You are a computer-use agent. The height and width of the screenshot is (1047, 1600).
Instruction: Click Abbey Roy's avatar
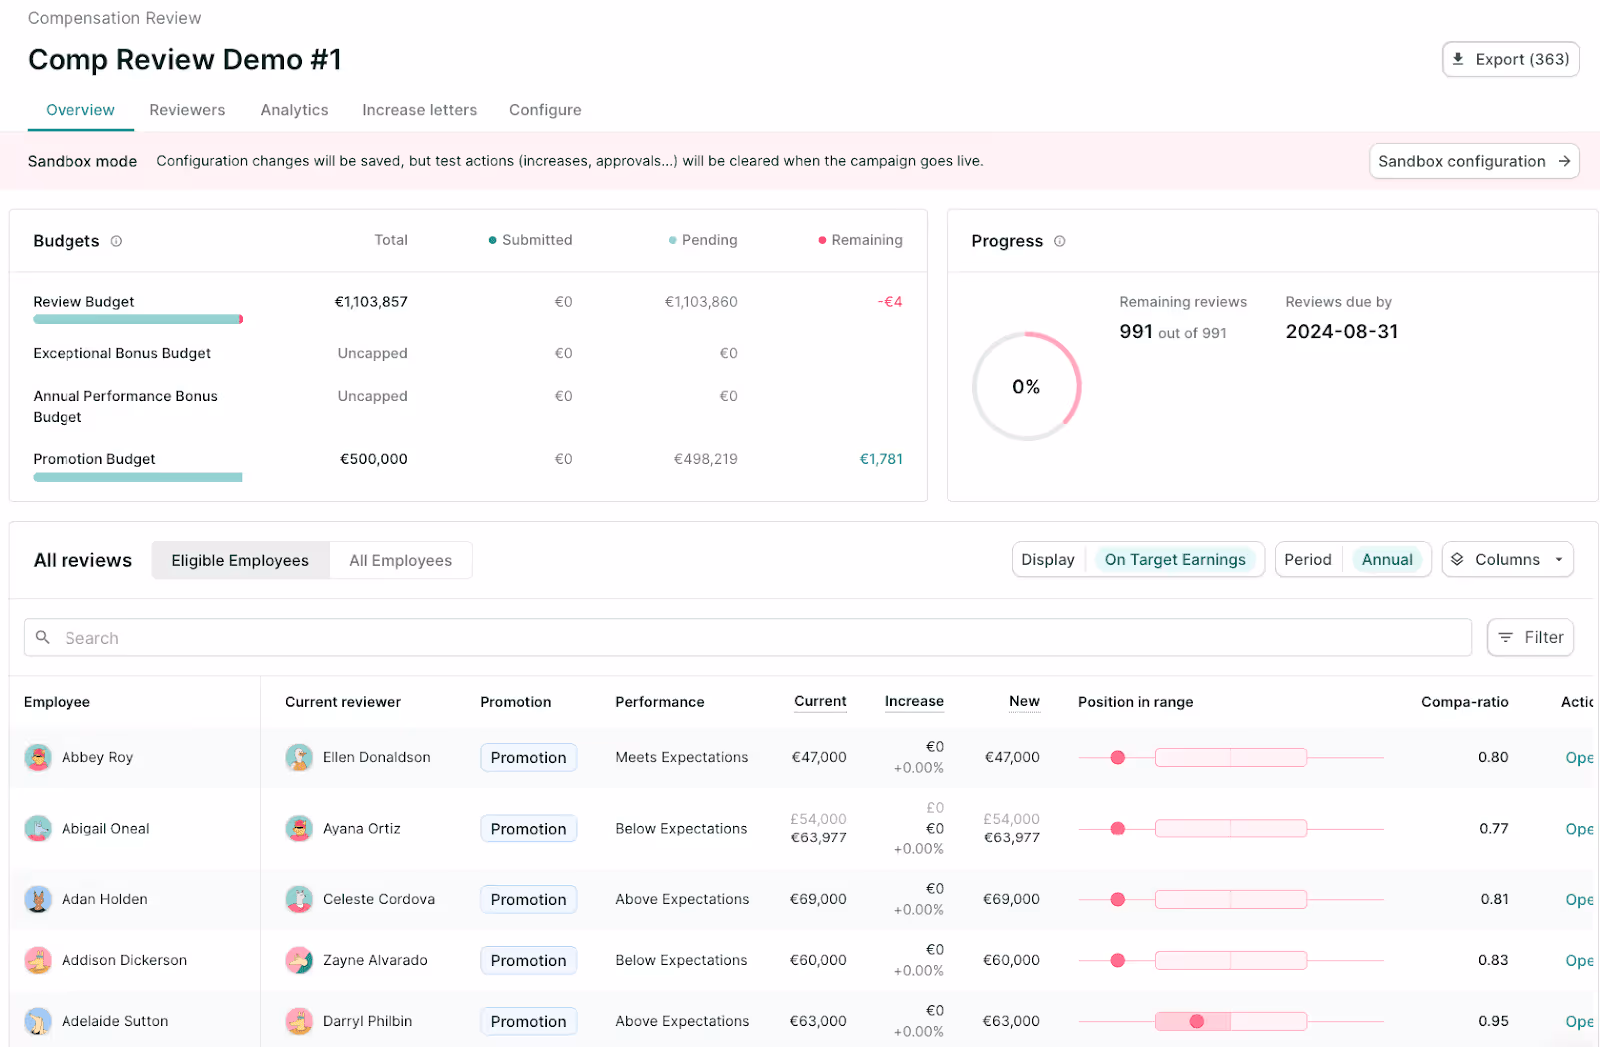[x=38, y=757]
